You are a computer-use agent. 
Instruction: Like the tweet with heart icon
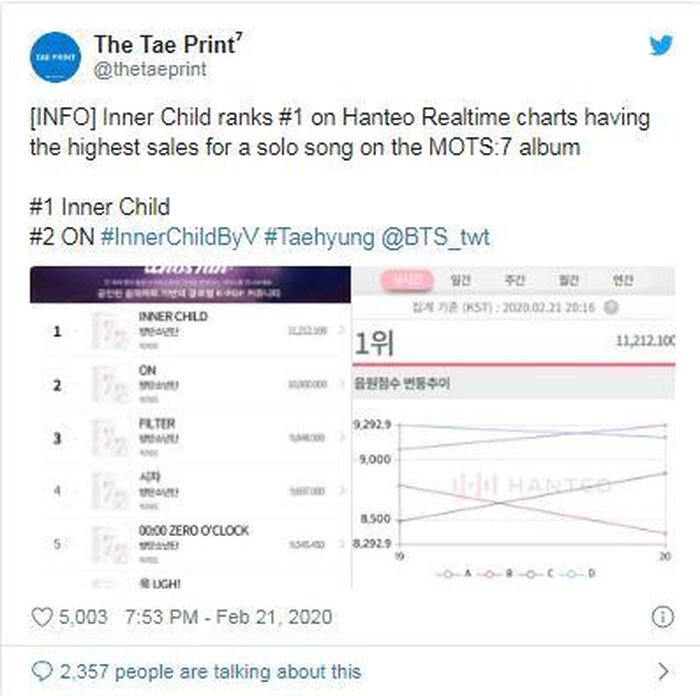(x=42, y=617)
